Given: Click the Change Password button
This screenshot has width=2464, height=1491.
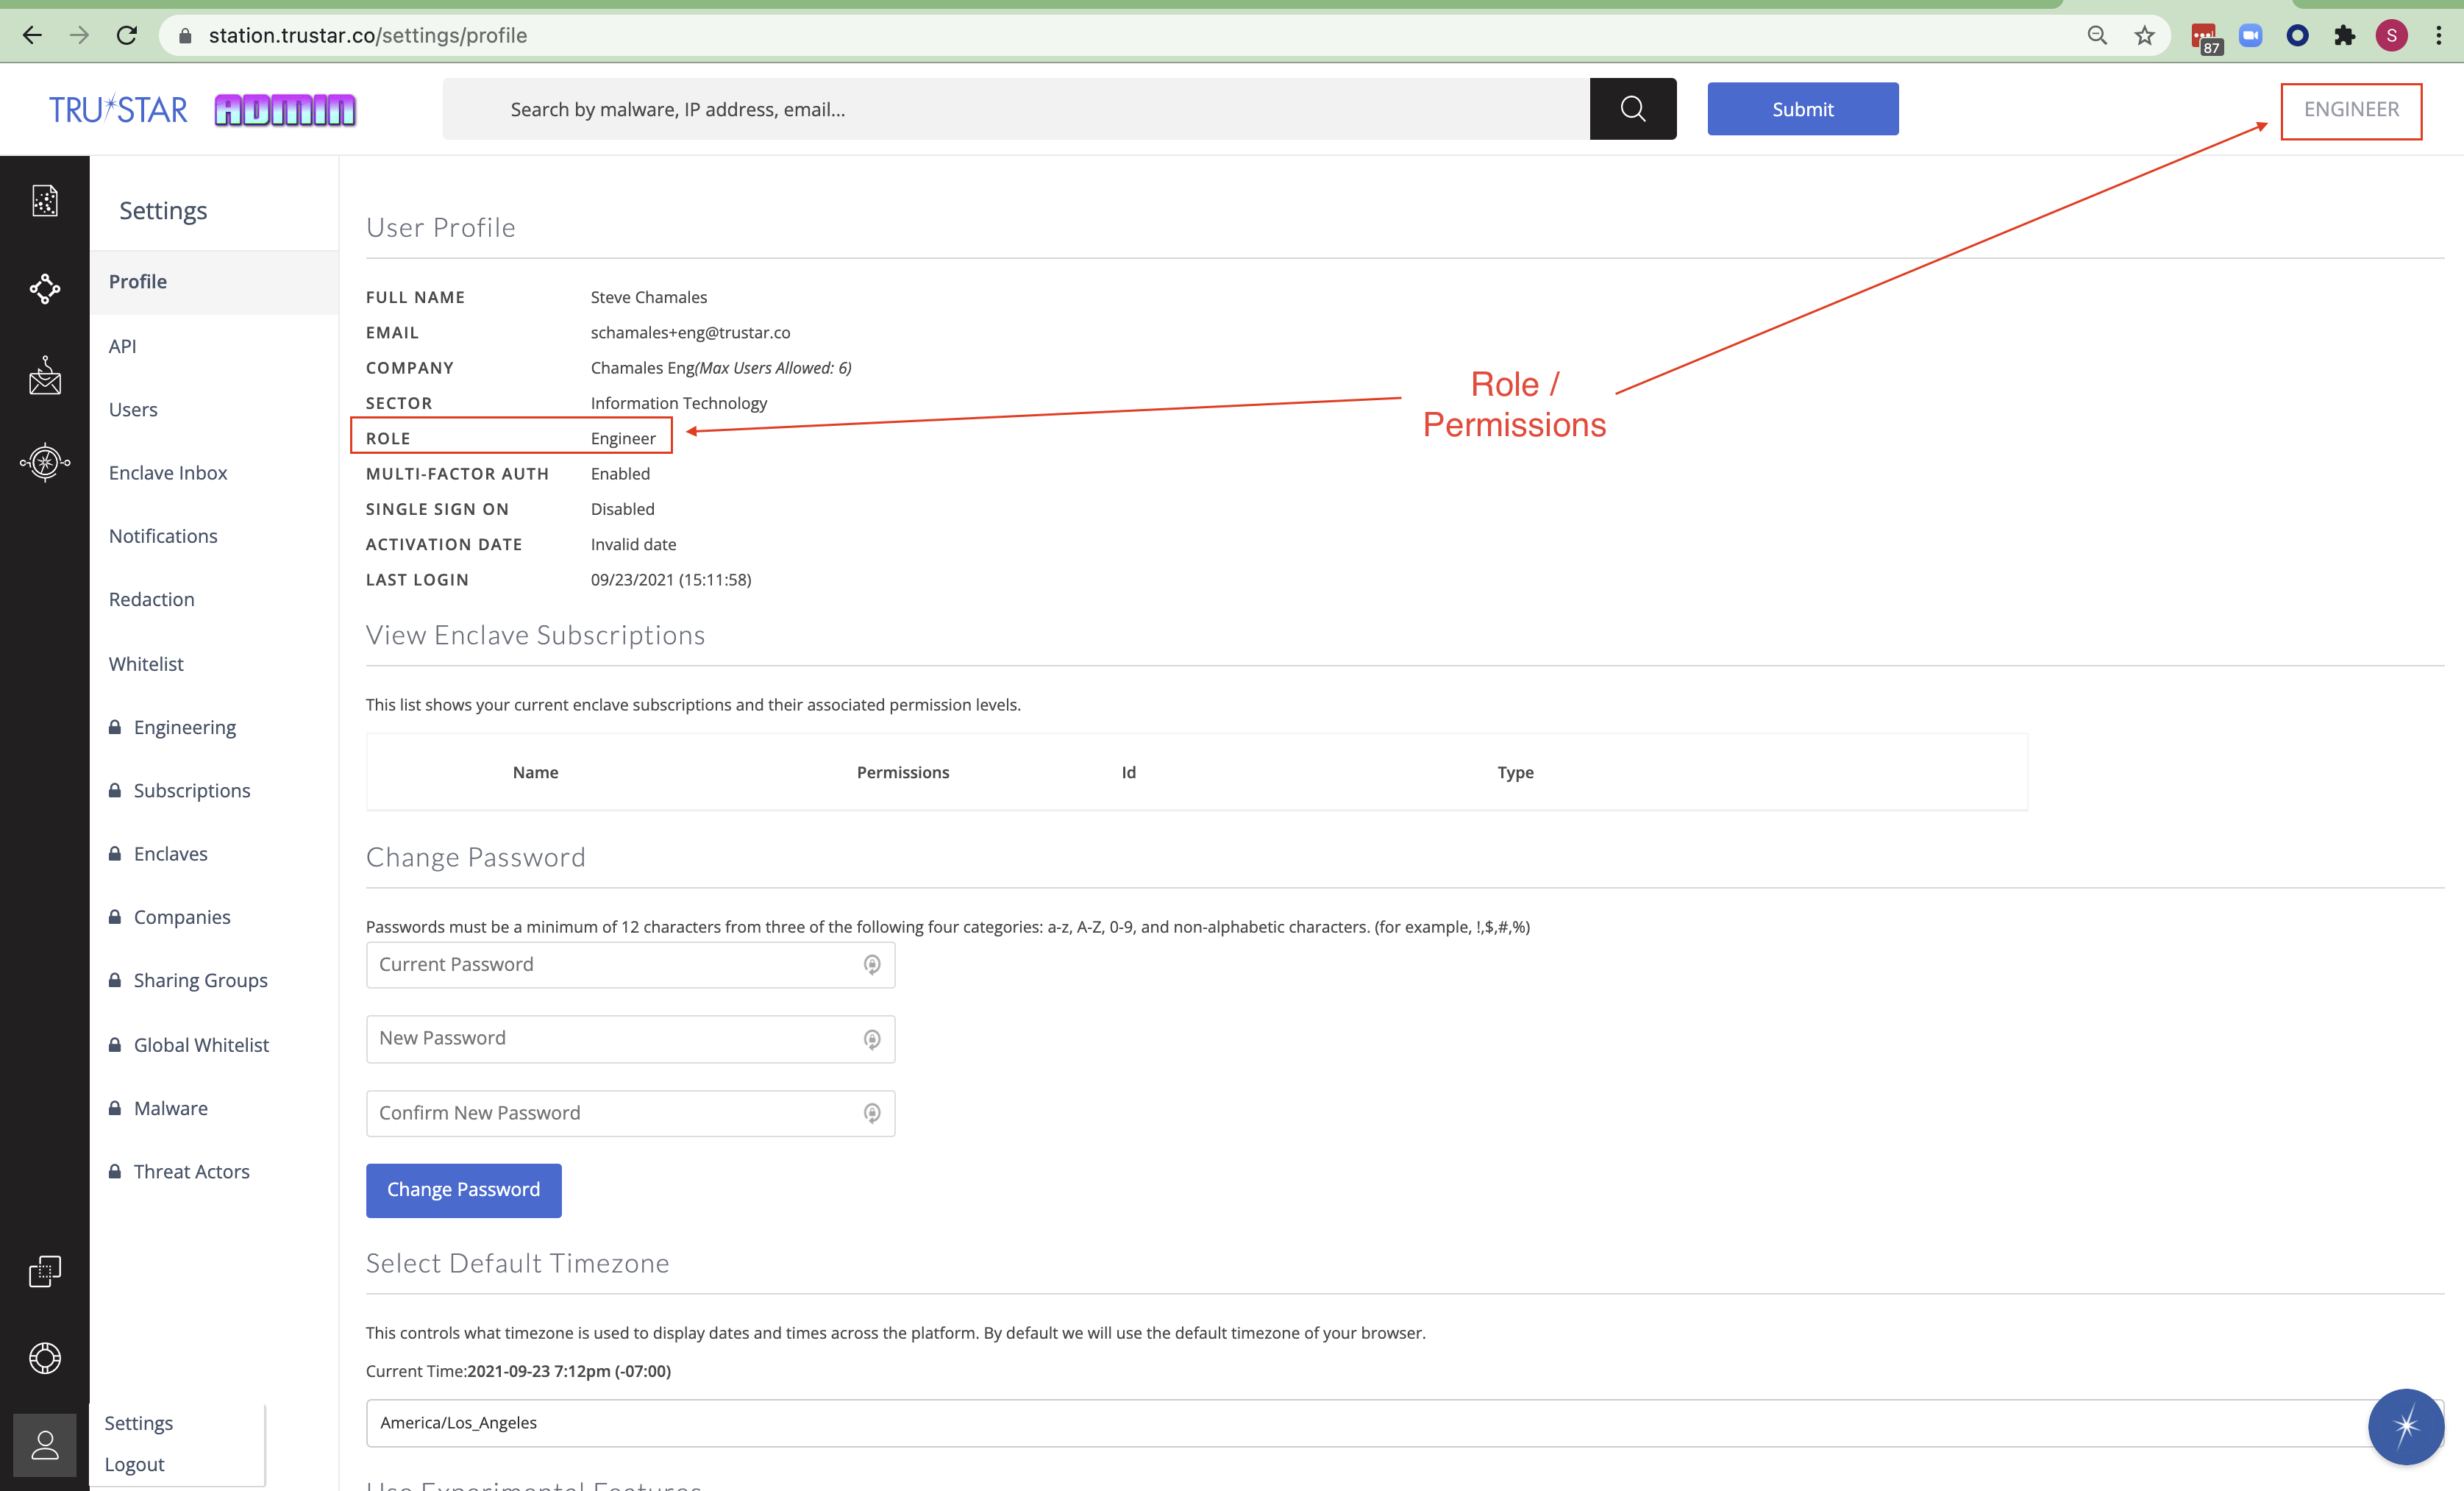Looking at the screenshot, I should (463, 1190).
